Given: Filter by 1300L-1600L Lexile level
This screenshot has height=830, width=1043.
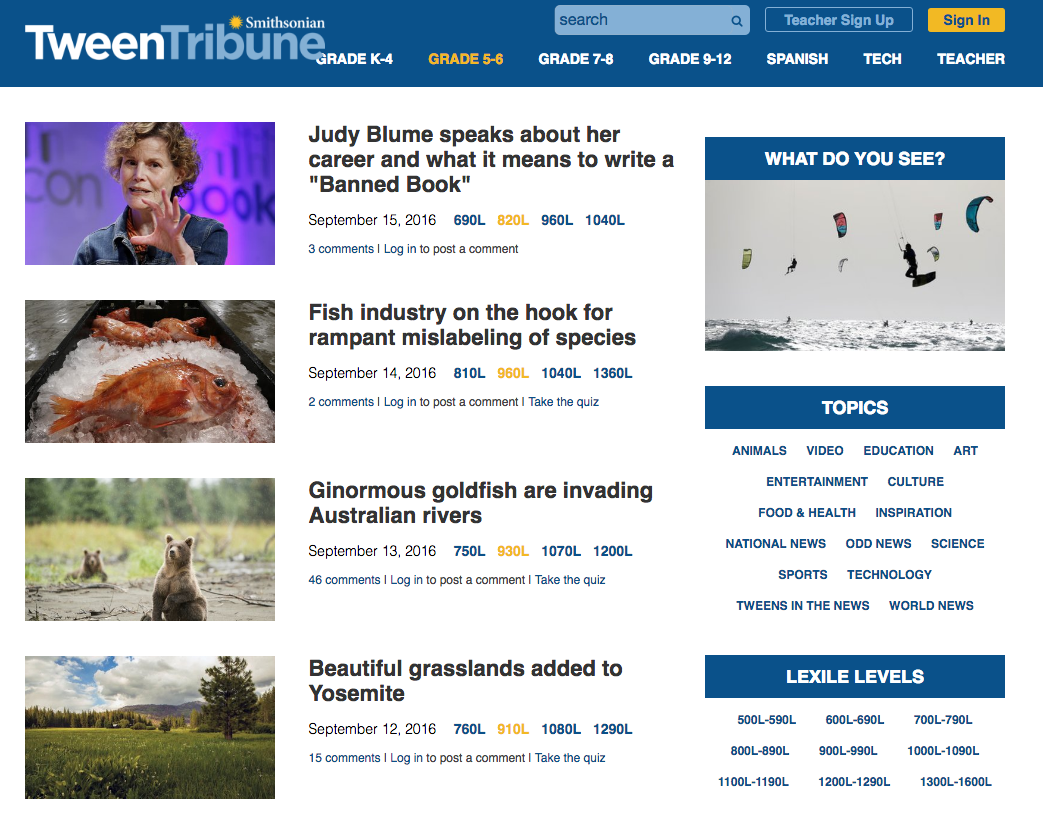Looking at the screenshot, I should pos(955,782).
